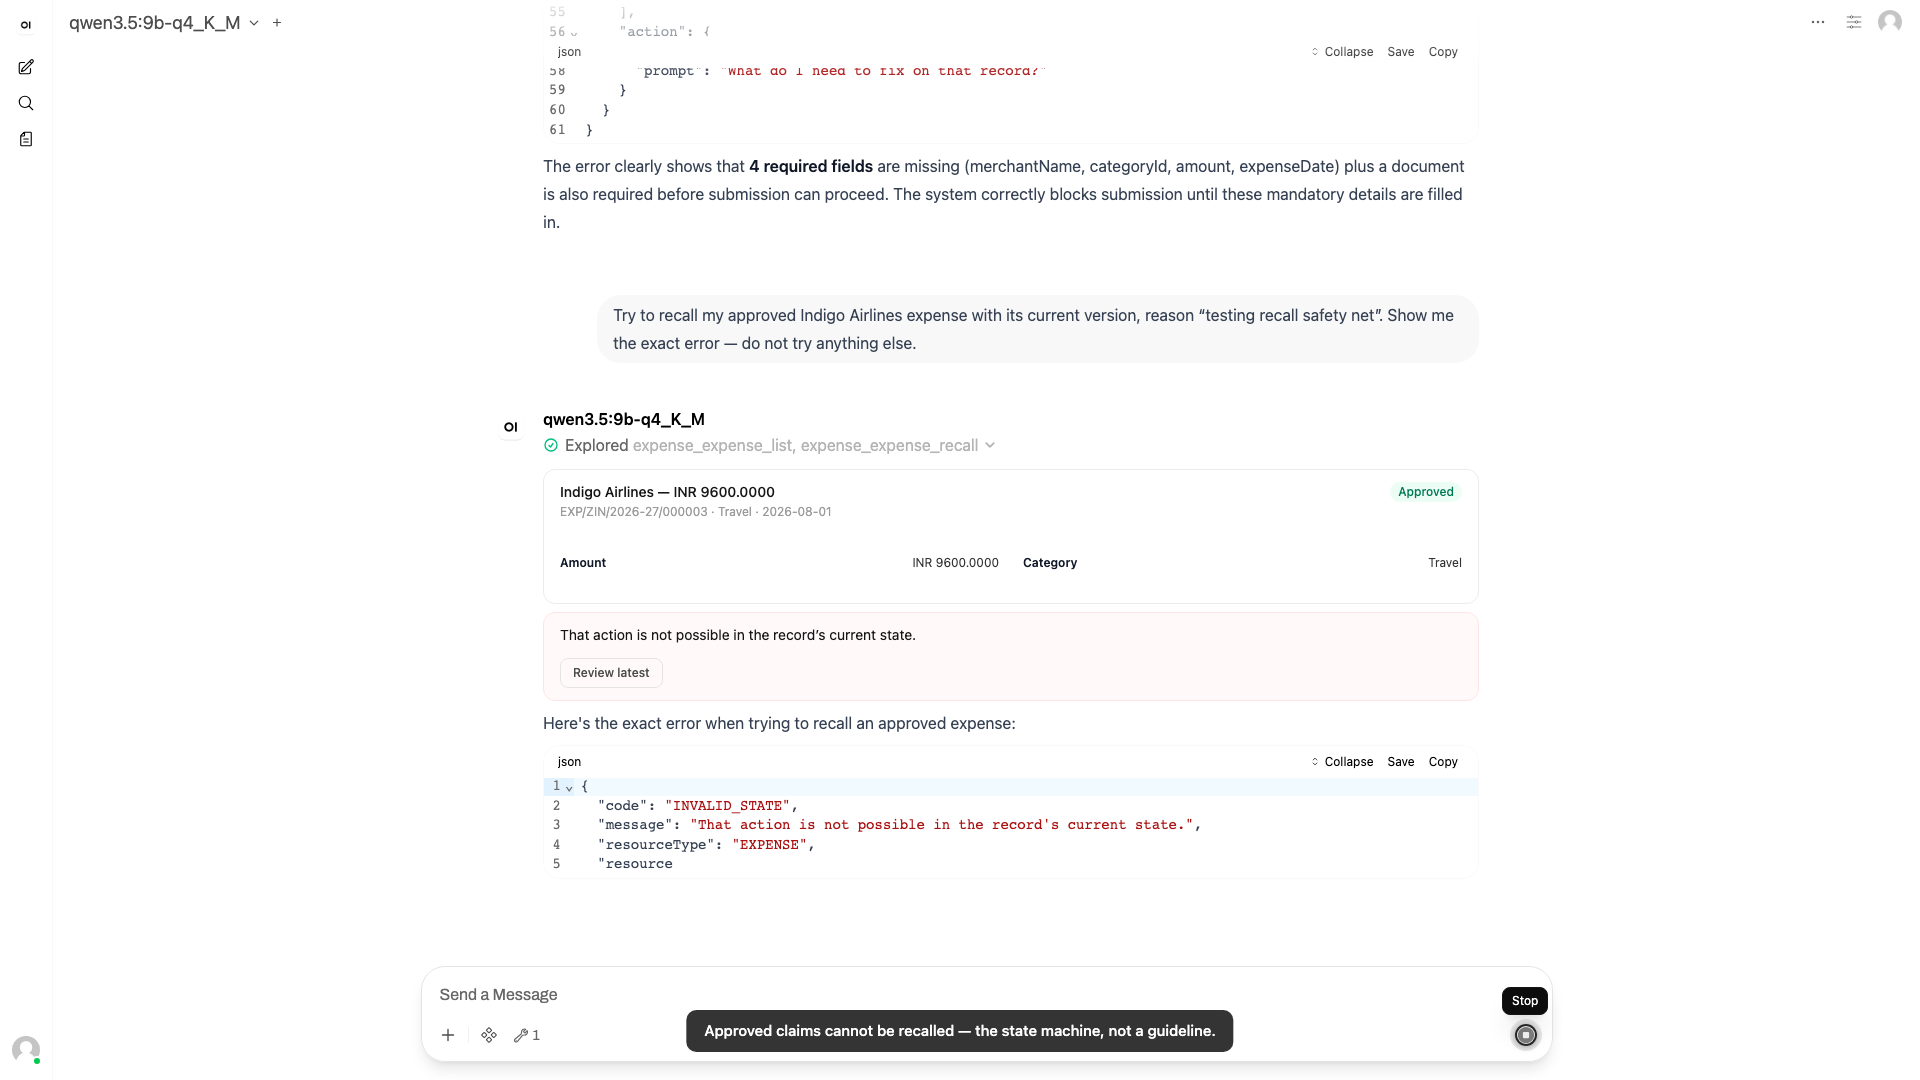Click the Open WebUI logo icon
Image resolution: width=1920 pixels, height=1080 pixels.
pyautogui.click(x=26, y=24)
